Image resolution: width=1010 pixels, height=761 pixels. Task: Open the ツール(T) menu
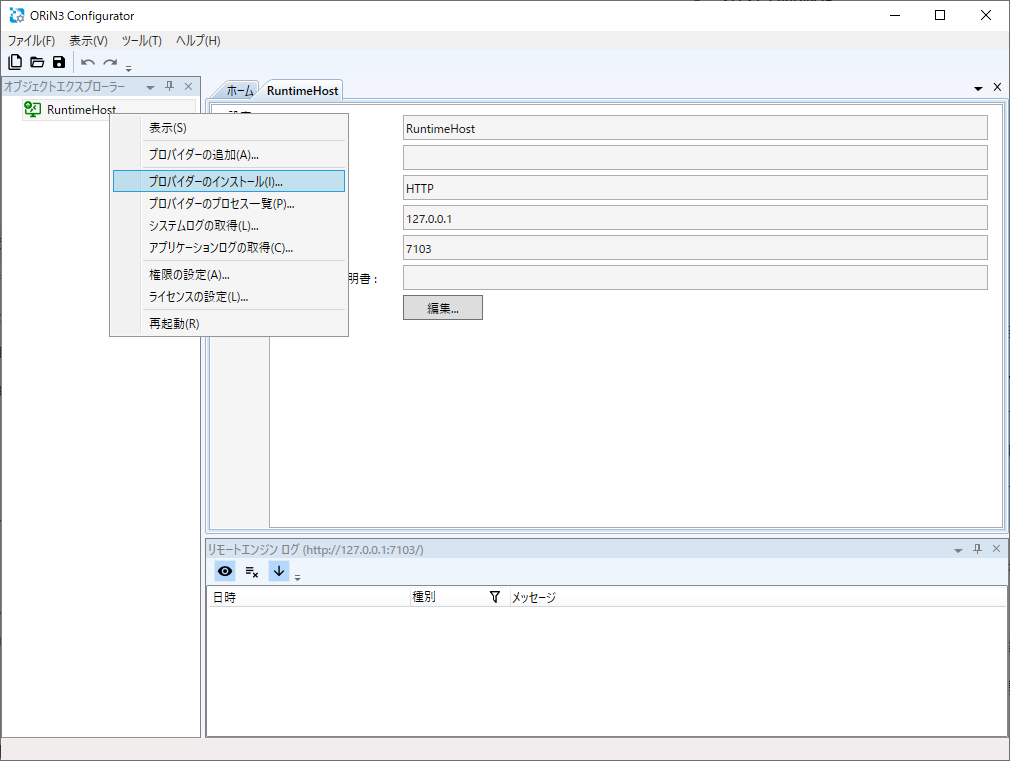click(142, 41)
